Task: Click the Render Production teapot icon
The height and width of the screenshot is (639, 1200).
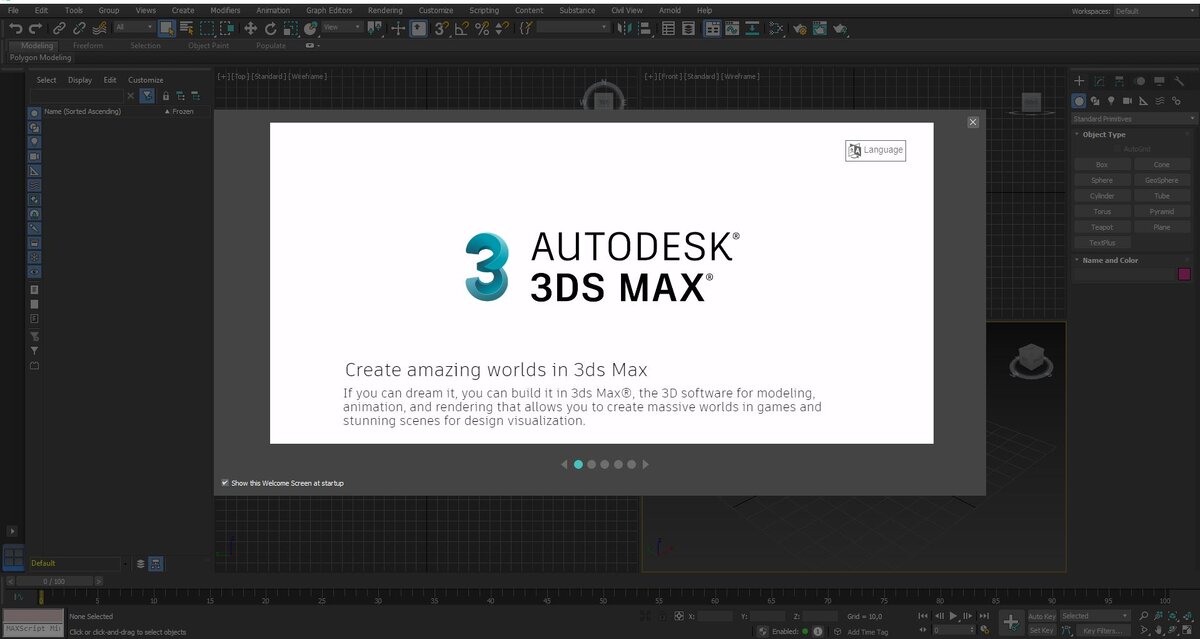Action: 842,29
